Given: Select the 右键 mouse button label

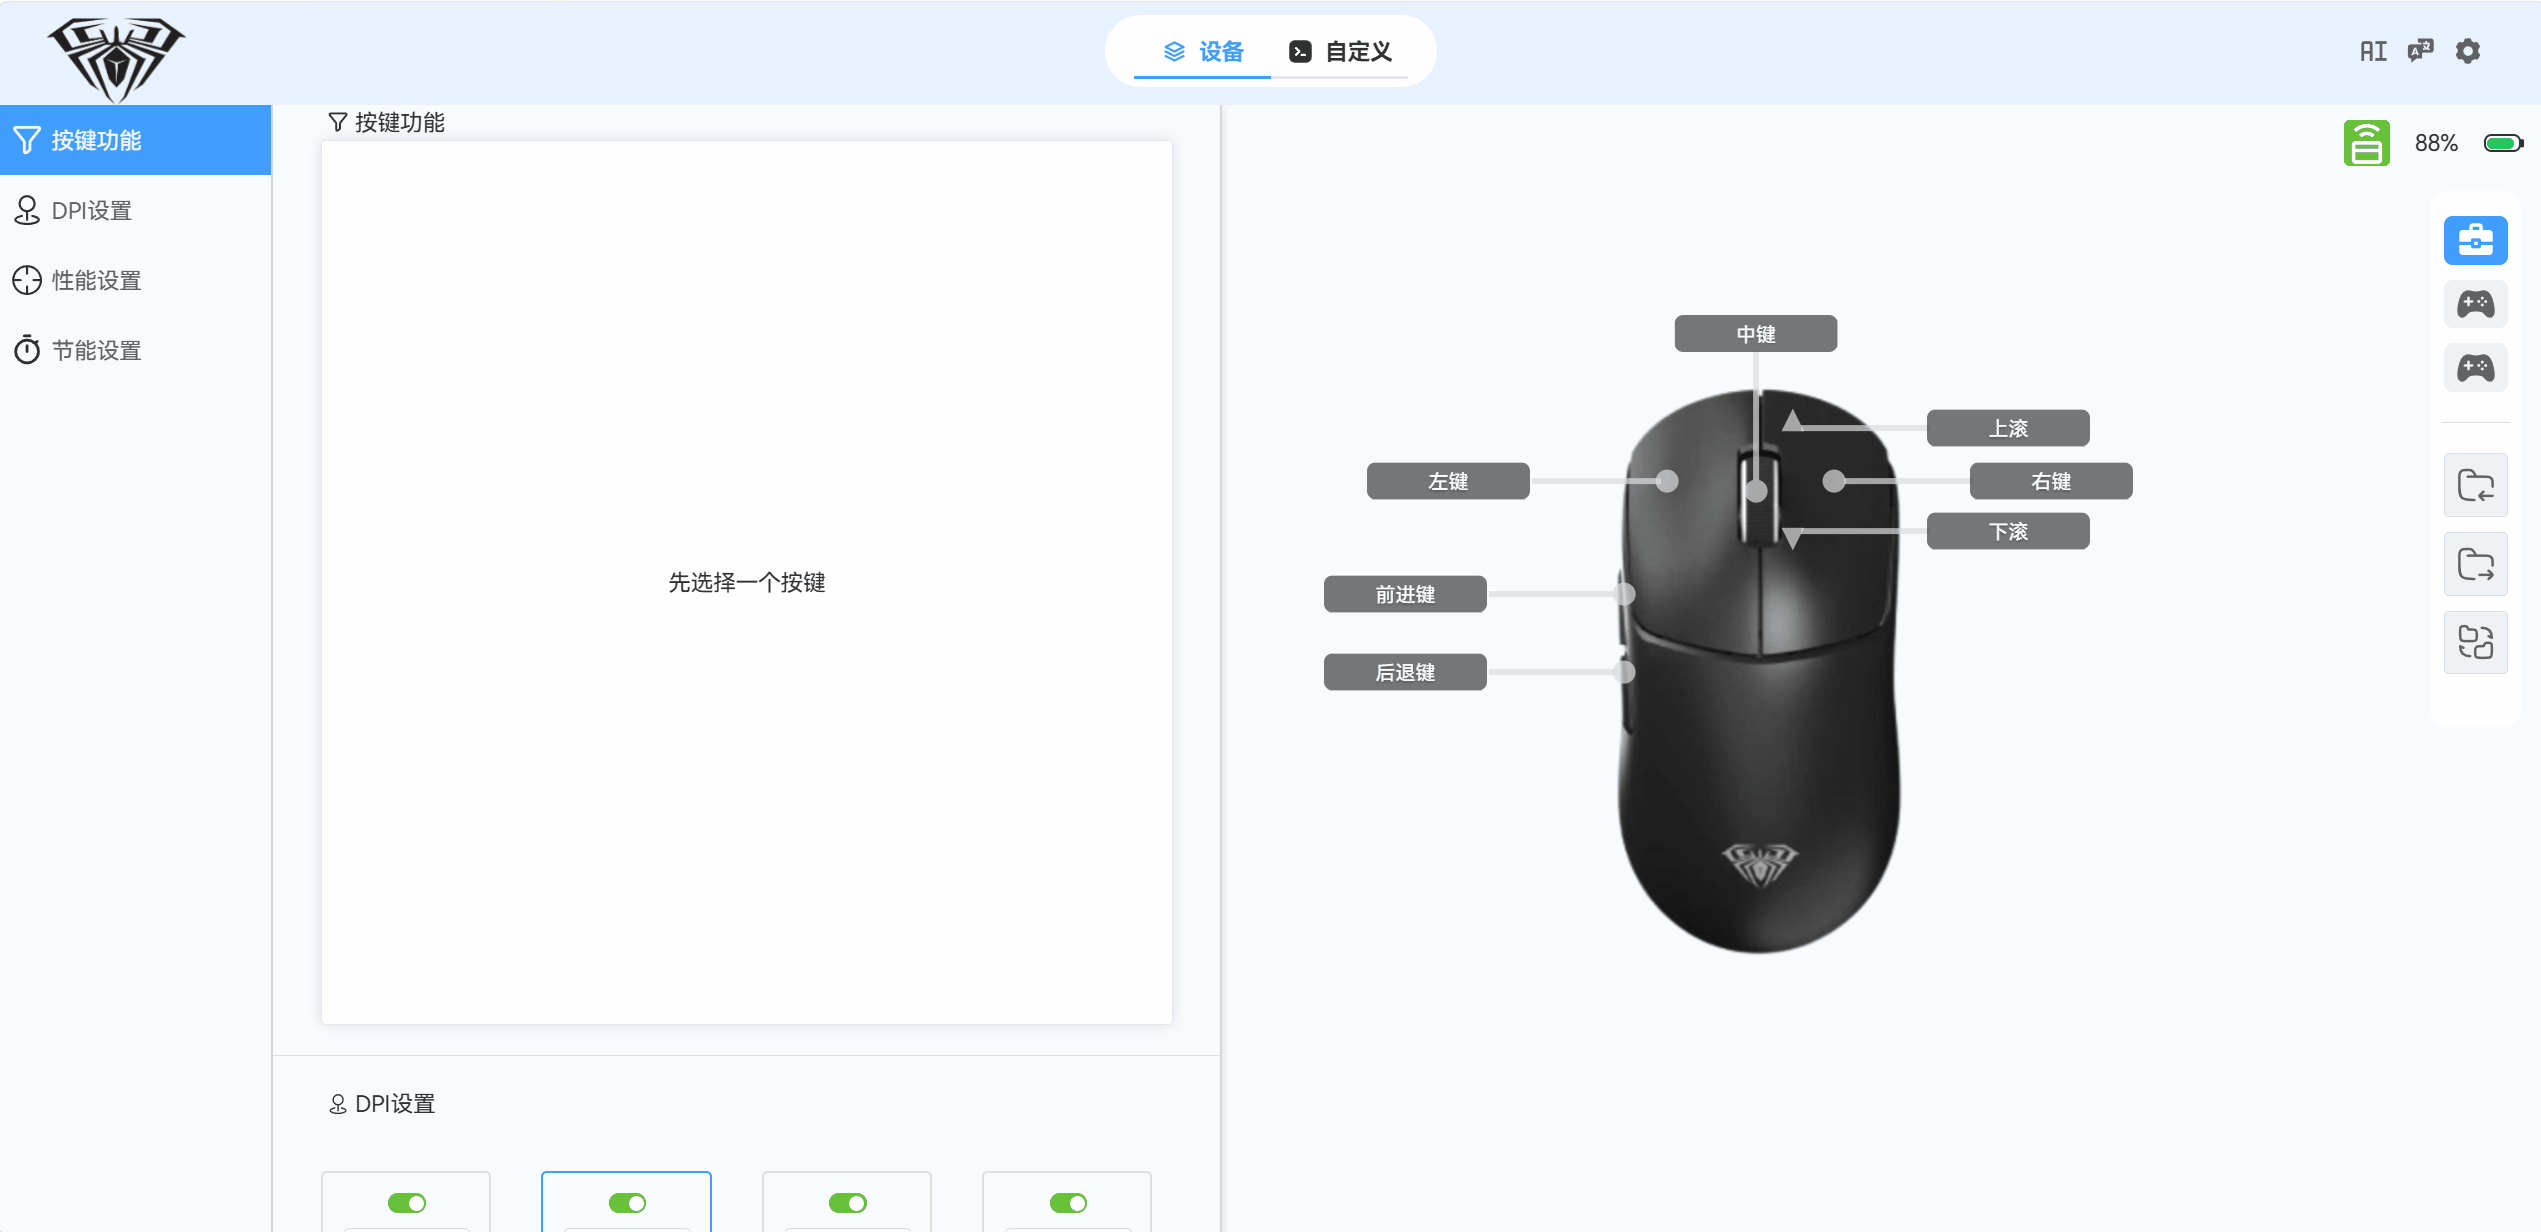Looking at the screenshot, I should [x=2050, y=481].
